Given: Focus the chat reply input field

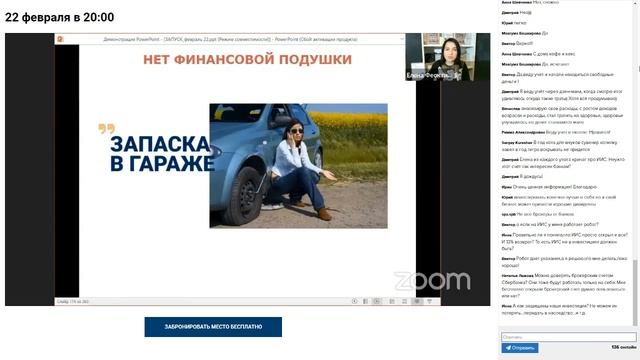Looking at the screenshot, I should (x=569, y=337).
